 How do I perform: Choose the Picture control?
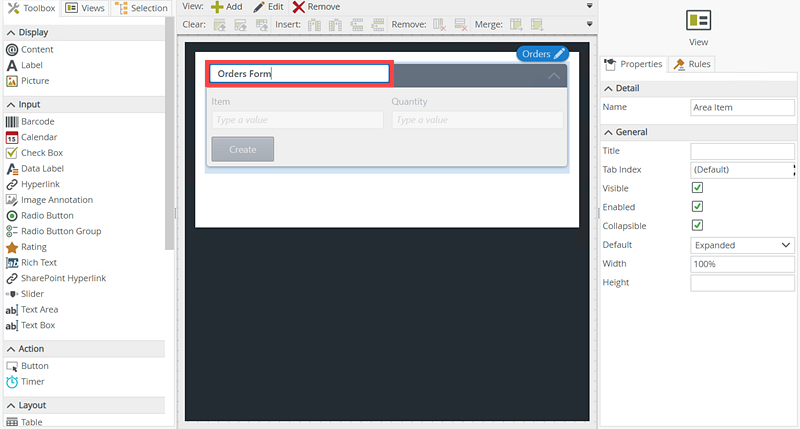coord(28,81)
